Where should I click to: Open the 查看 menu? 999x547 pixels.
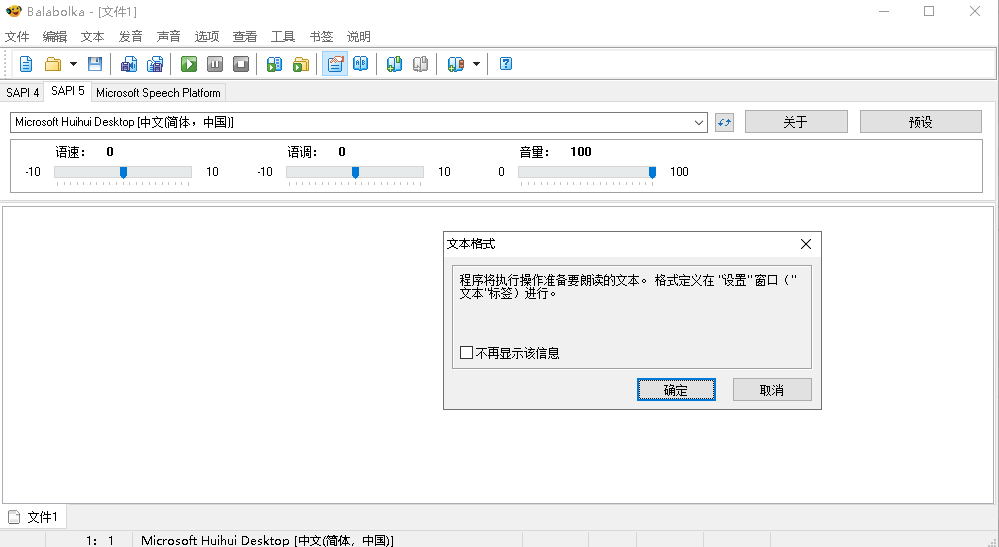pos(245,36)
